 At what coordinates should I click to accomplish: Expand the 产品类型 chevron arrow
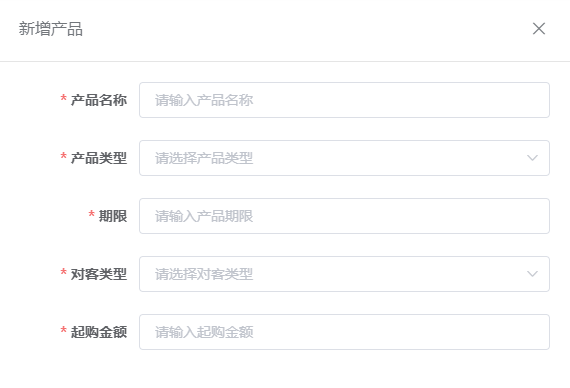(x=532, y=158)
